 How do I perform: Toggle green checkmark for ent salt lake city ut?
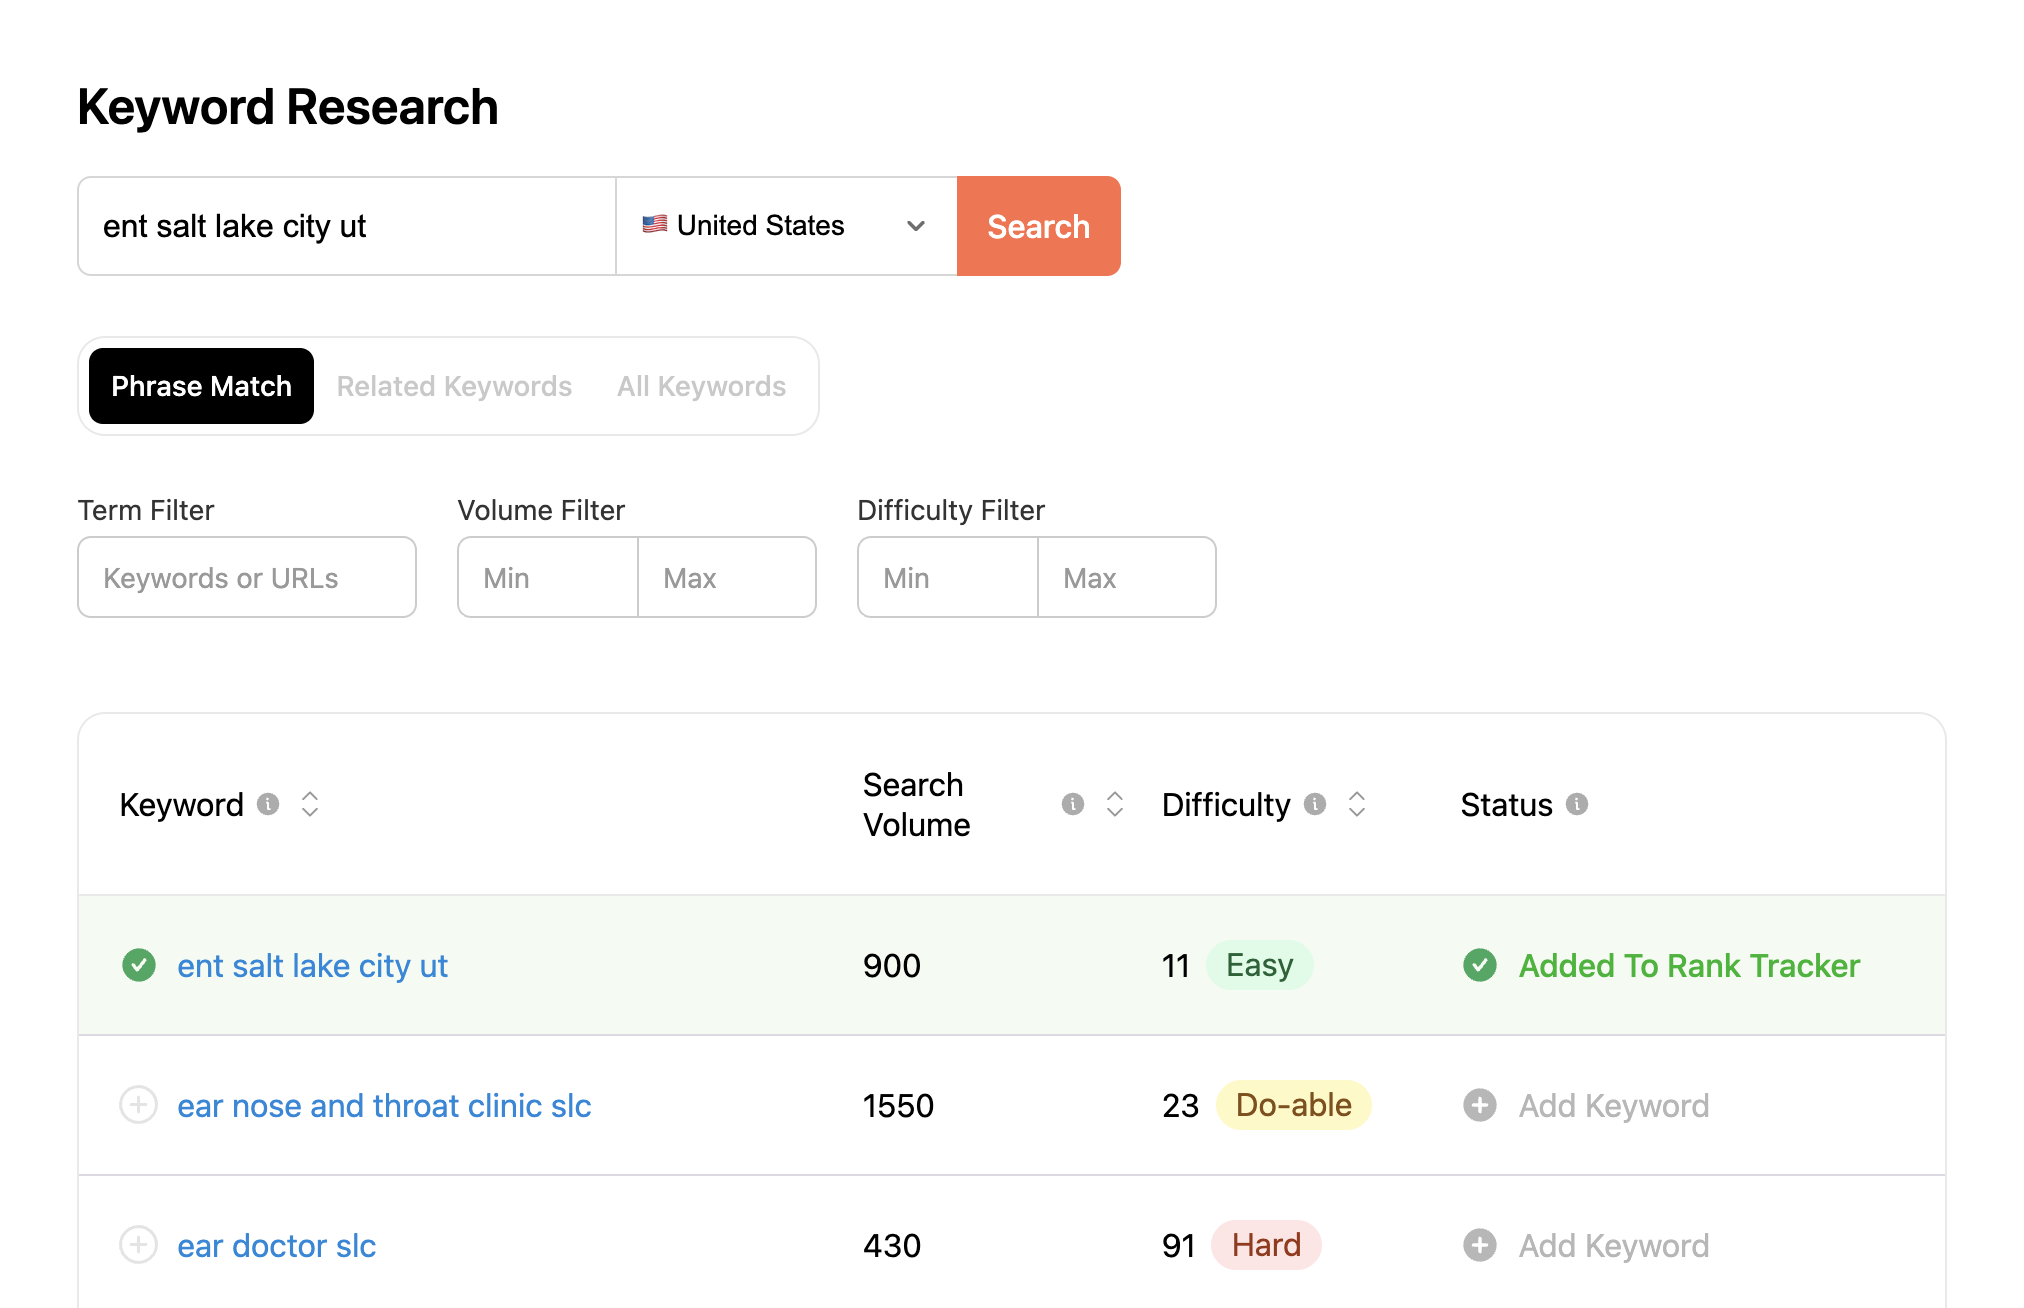(139, 965)
